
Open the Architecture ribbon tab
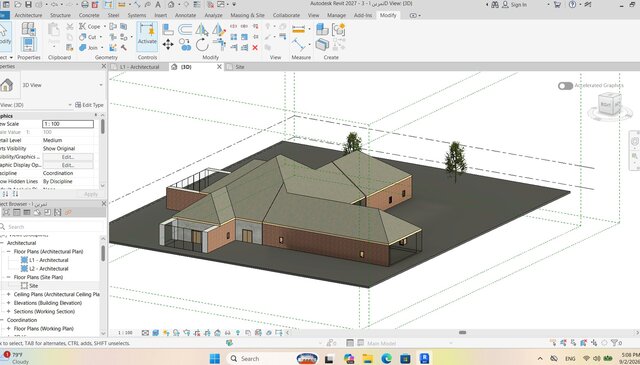tap(28, 15)
